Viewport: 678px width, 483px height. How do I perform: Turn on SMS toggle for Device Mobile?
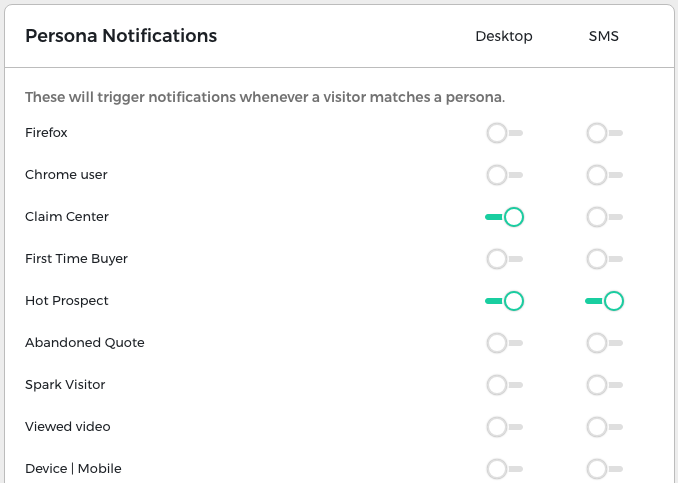coord(604,468)
